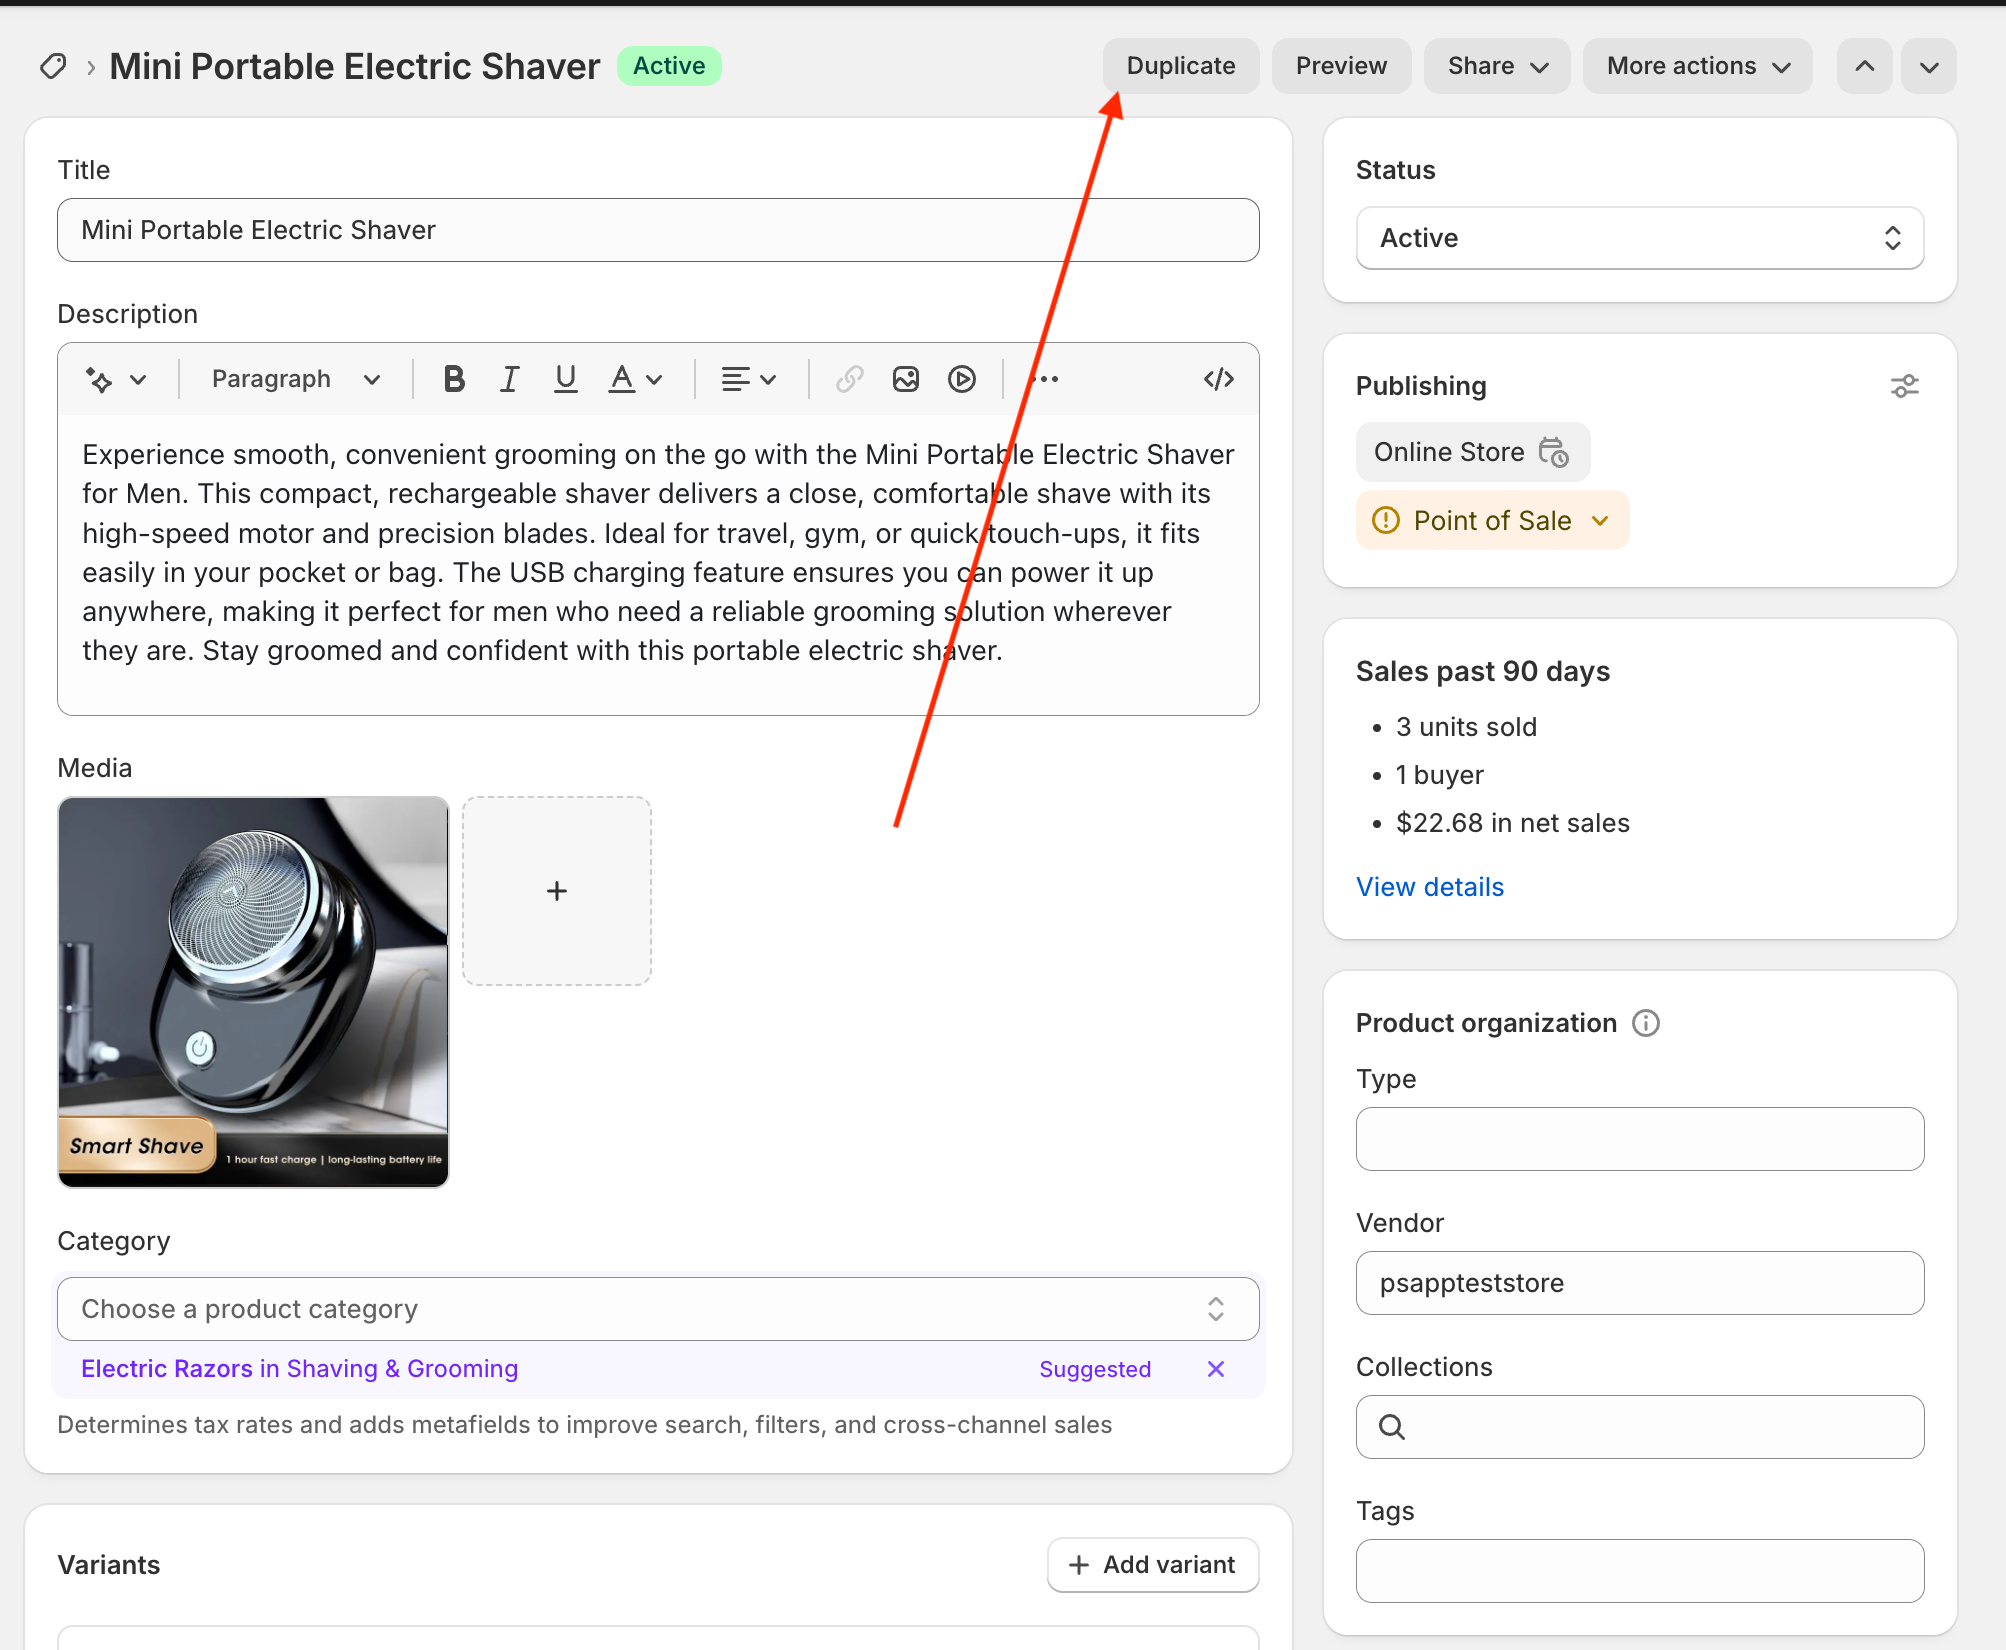Click the Bold formatting icon
This screenshot has width=2006, height=1650.
coord(454,379)
